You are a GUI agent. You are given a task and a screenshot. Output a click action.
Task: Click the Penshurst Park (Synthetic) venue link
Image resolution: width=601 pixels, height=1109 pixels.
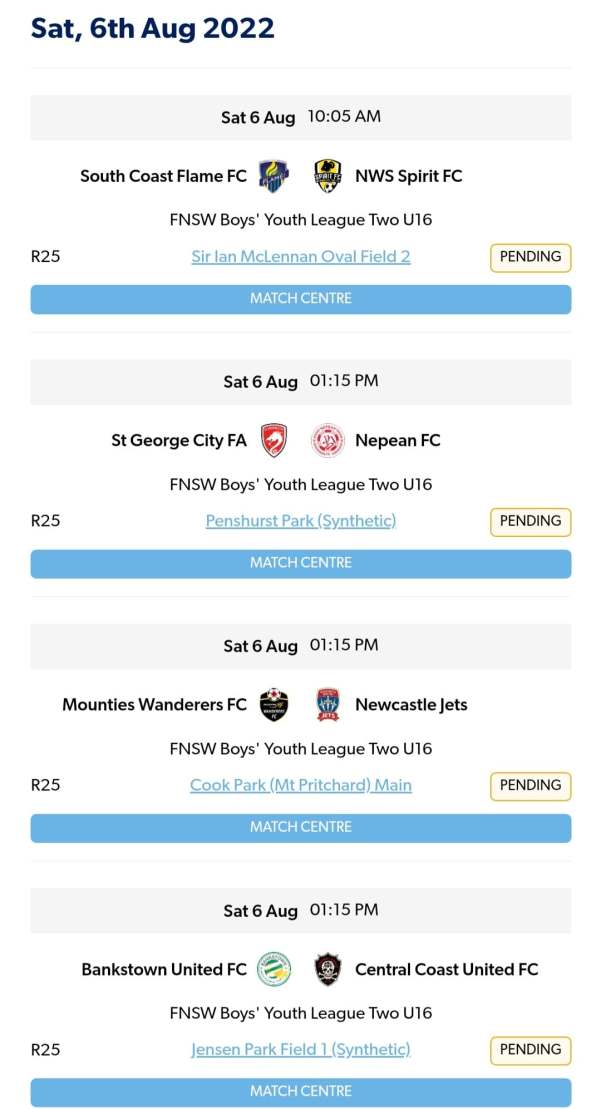(300, 521)
